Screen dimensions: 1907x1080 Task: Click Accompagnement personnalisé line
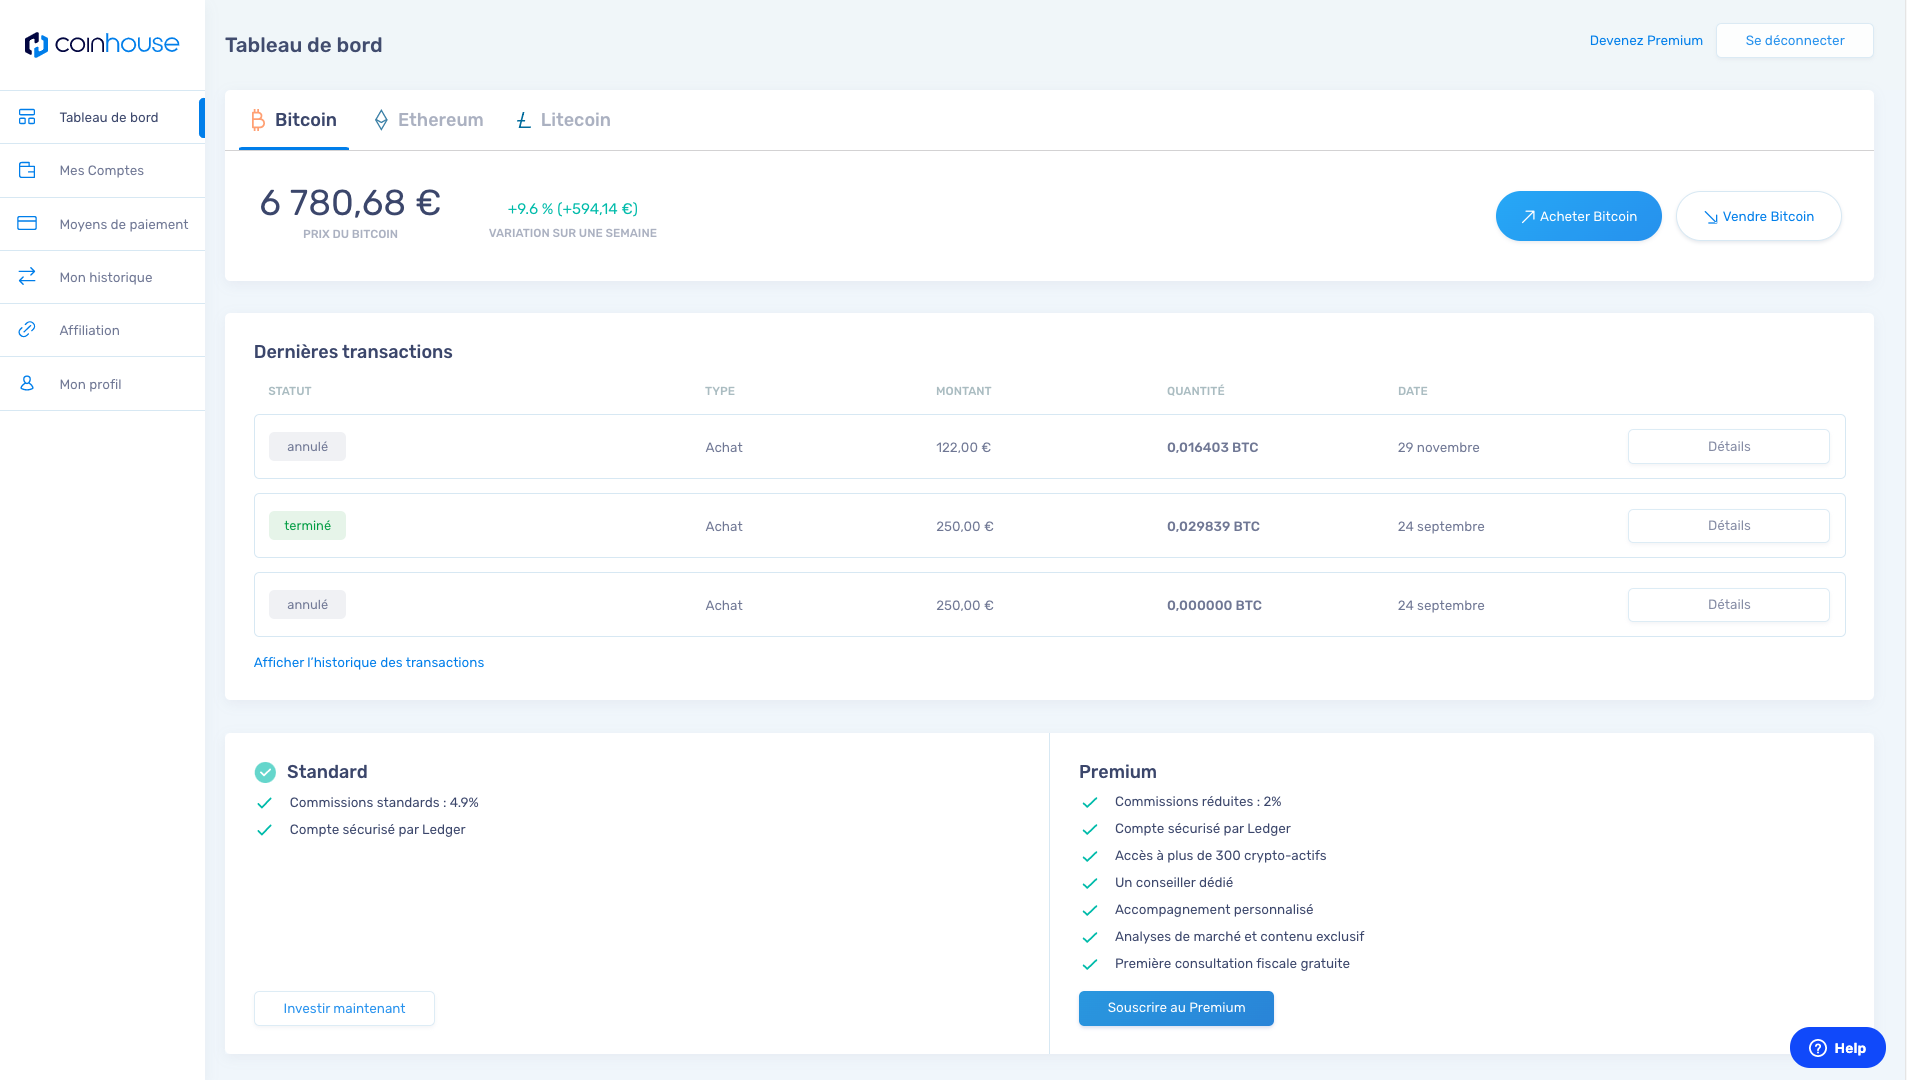point(1214,910)
